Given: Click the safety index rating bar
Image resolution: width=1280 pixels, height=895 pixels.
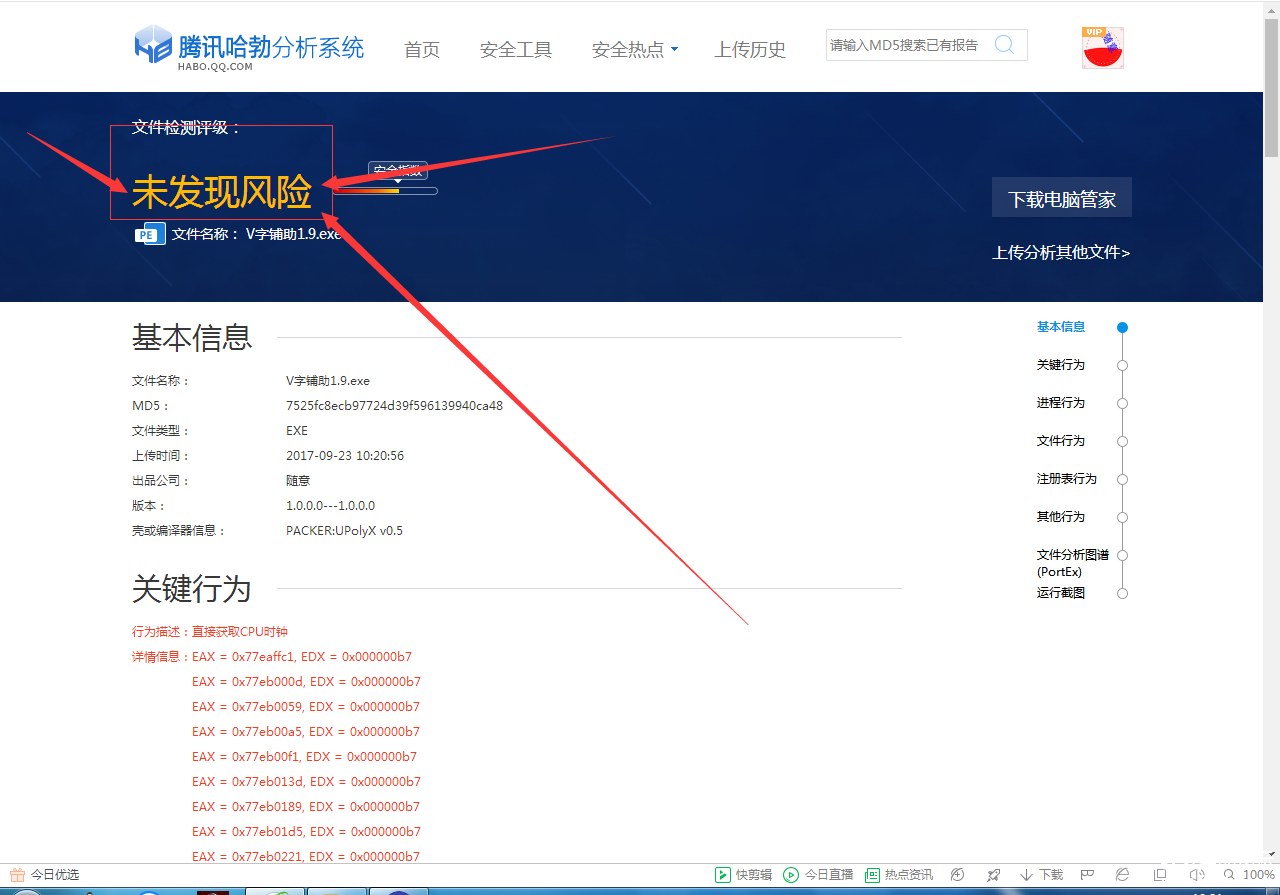Looking at the screenshot, I should [386, 190].
